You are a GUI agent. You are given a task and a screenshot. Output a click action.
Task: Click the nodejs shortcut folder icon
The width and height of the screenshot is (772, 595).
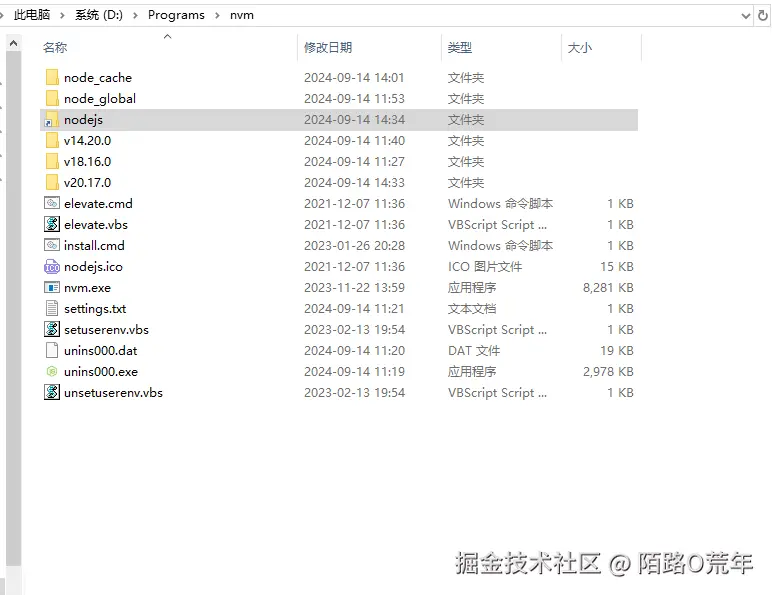click(52, 120)
